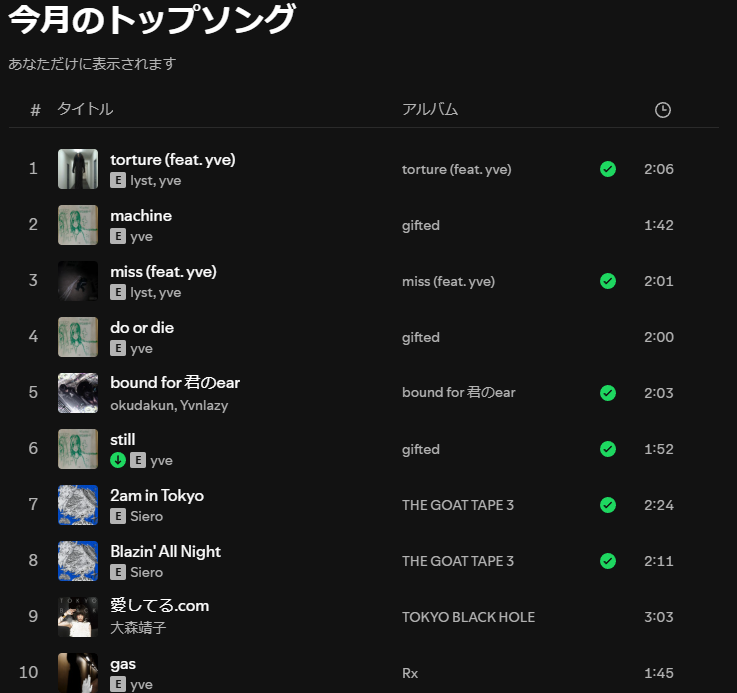737x693 pixels.
Task: Click duration 2:24 in 2am in Tokyo row
Action: click(659, 505)
